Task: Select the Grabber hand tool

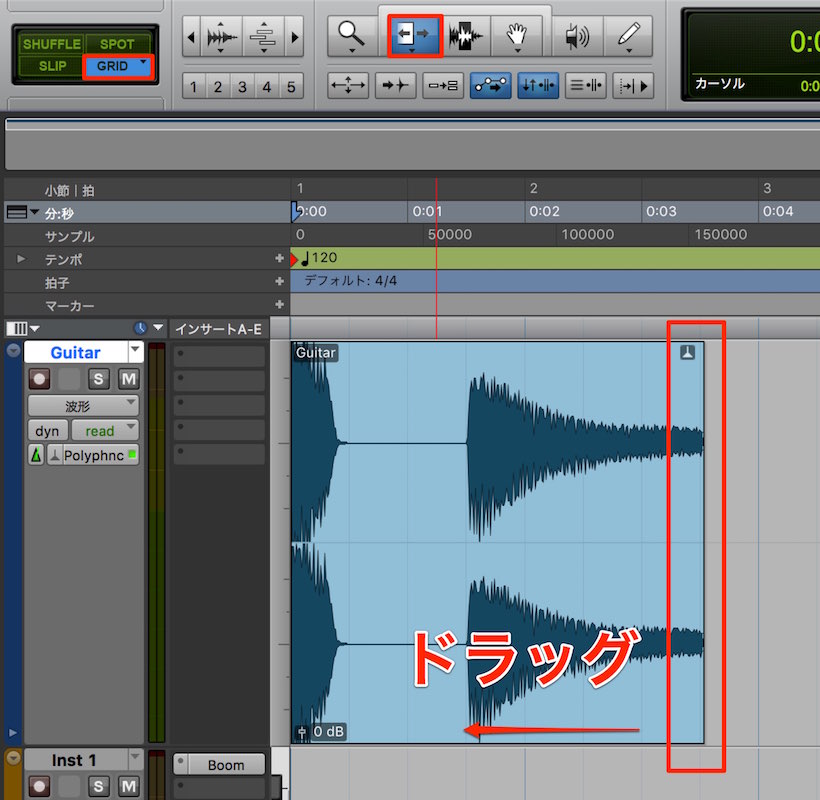Action: (x=517, y=36)
